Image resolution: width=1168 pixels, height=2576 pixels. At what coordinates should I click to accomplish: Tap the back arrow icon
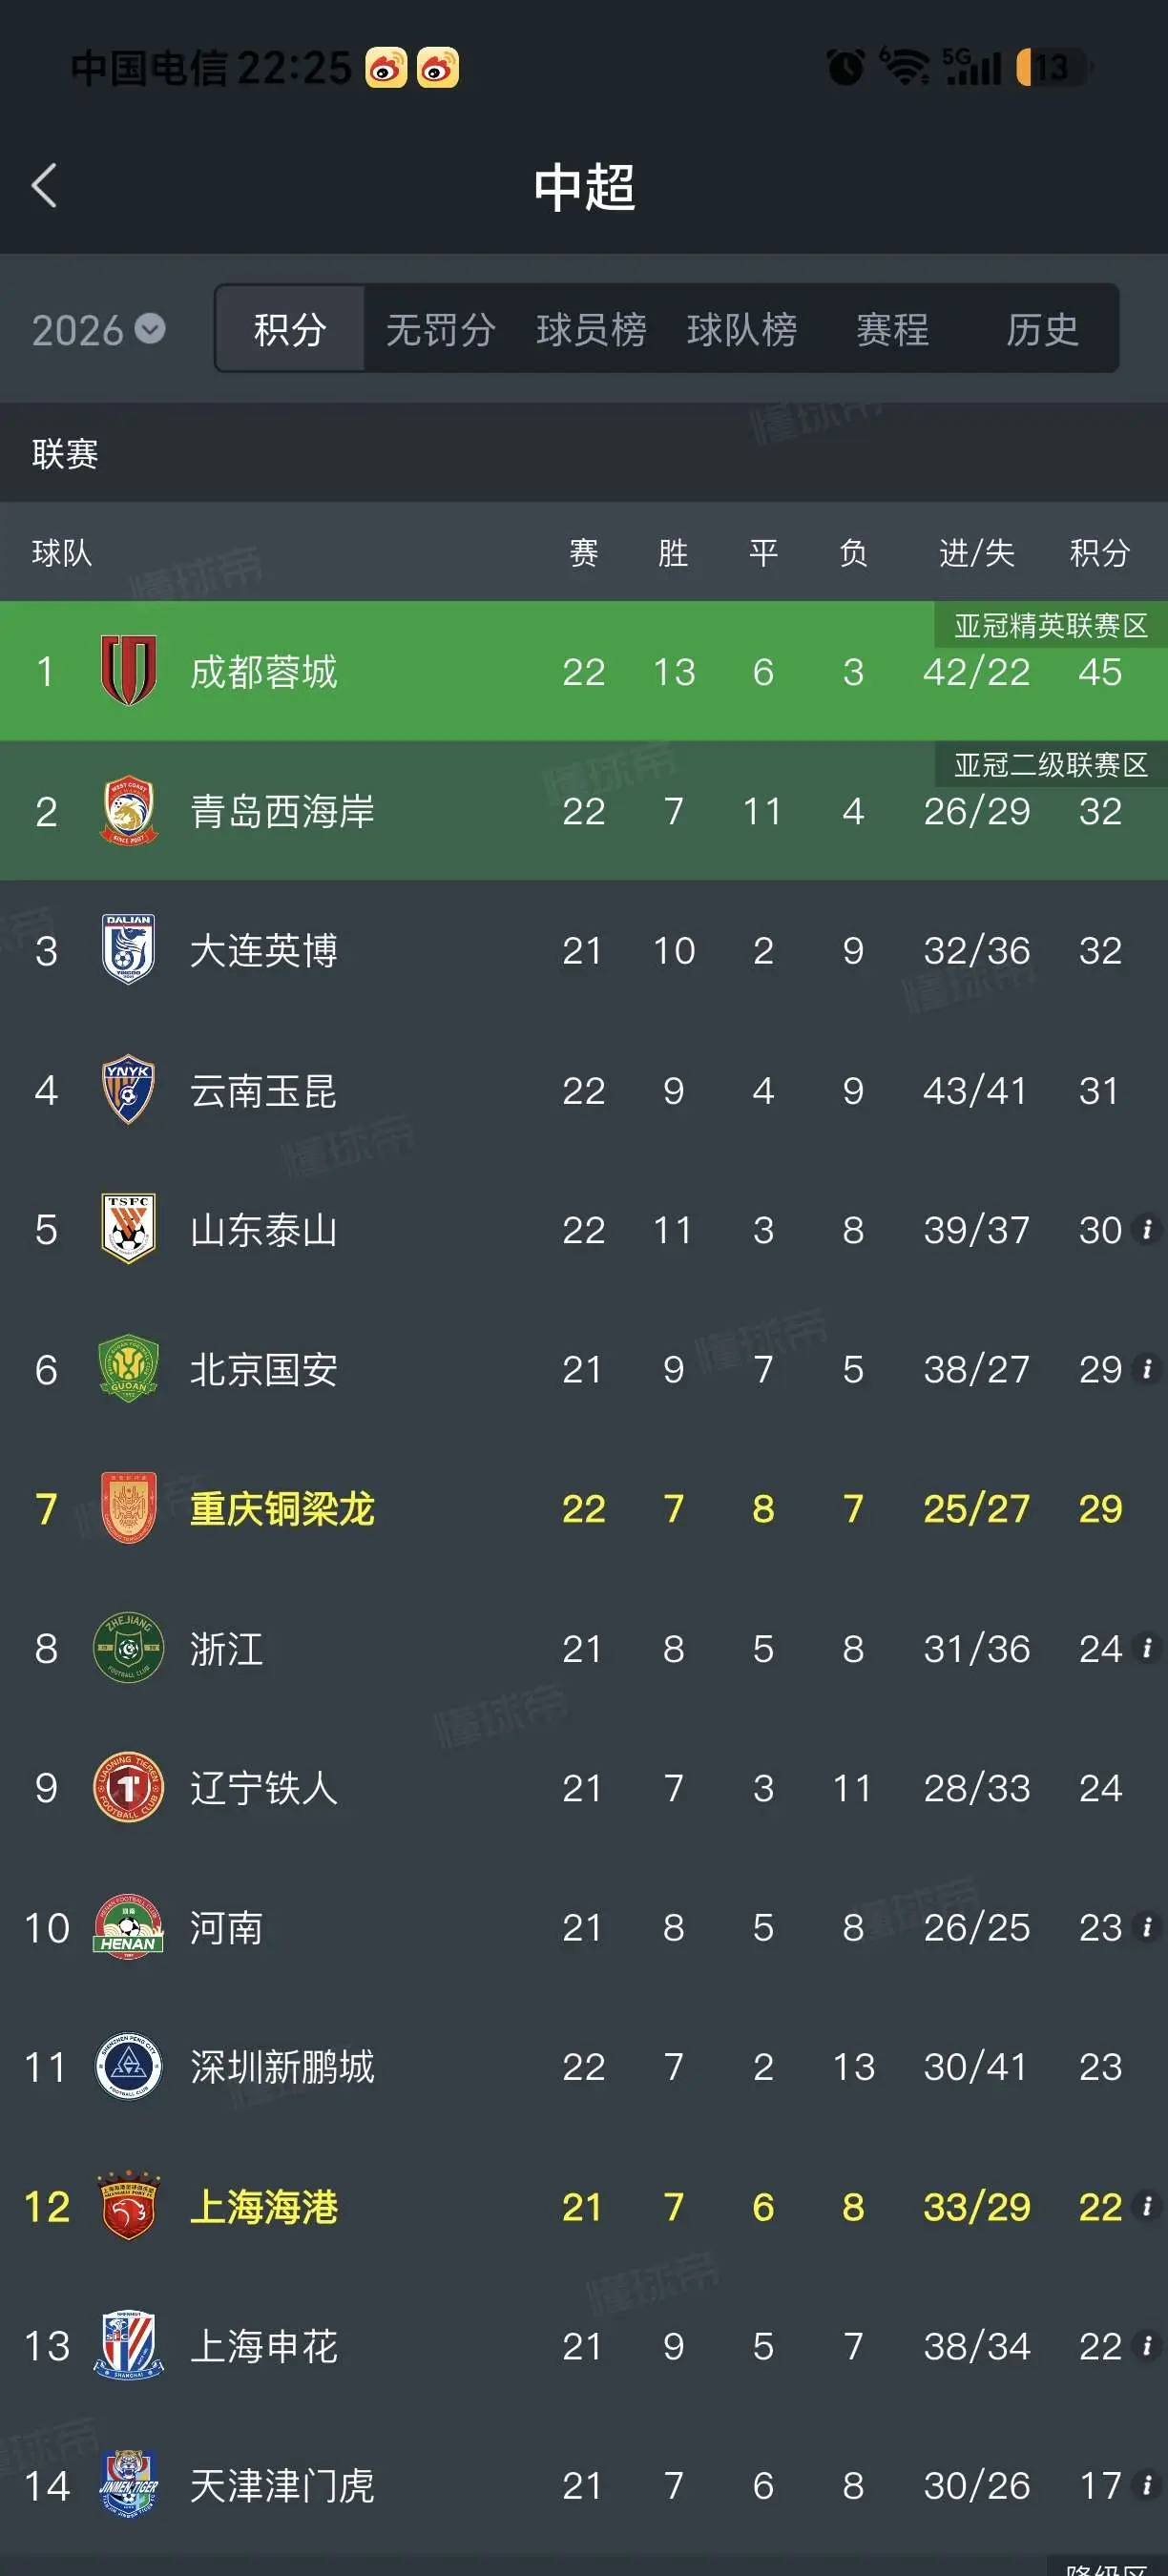coord(44,186)
